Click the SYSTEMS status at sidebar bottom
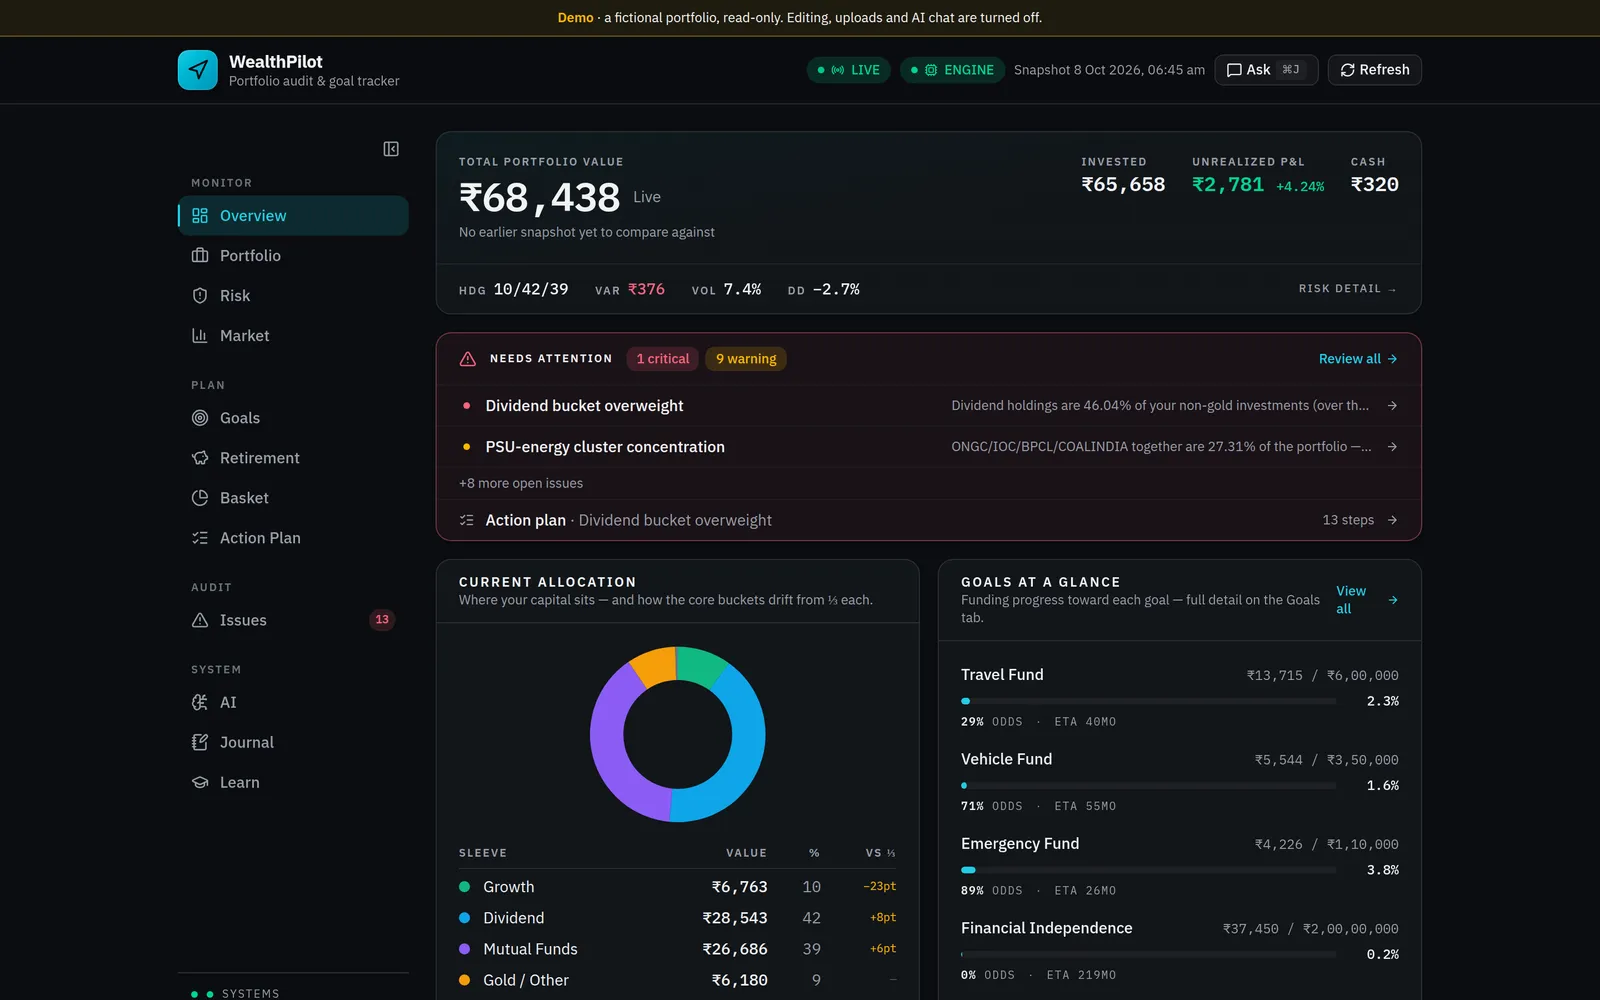 coord(235,993)
